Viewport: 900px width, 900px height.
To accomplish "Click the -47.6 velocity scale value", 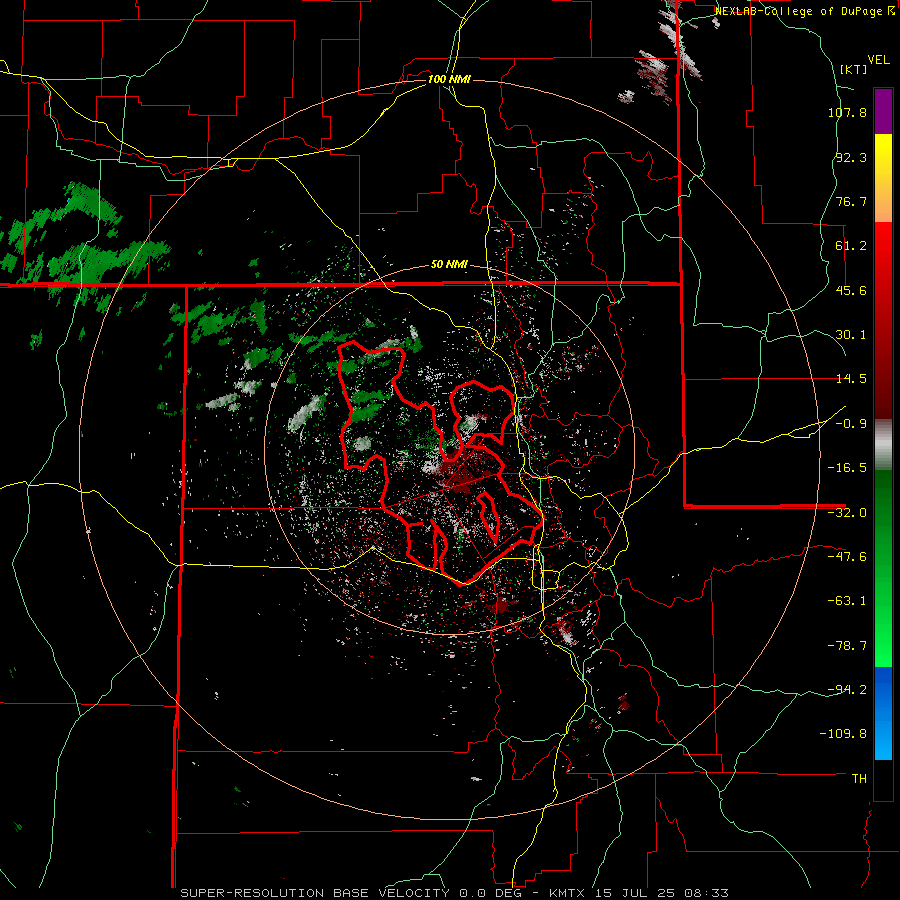I will pyautogui.click(x=847, y=557).
